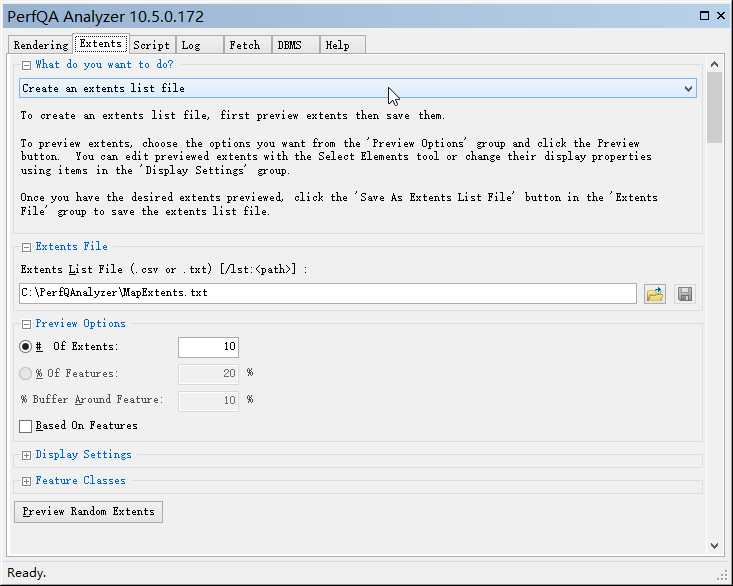Click the Extents List File path field
733x586 pixels.
[x=328, y=293]
